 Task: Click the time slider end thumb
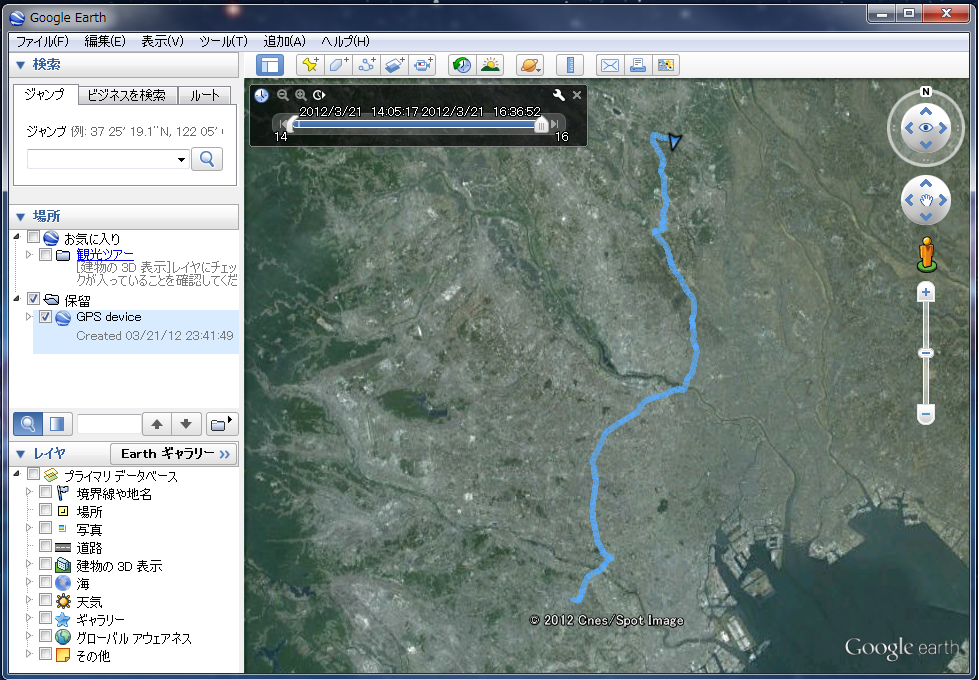[x=541, y=125]
